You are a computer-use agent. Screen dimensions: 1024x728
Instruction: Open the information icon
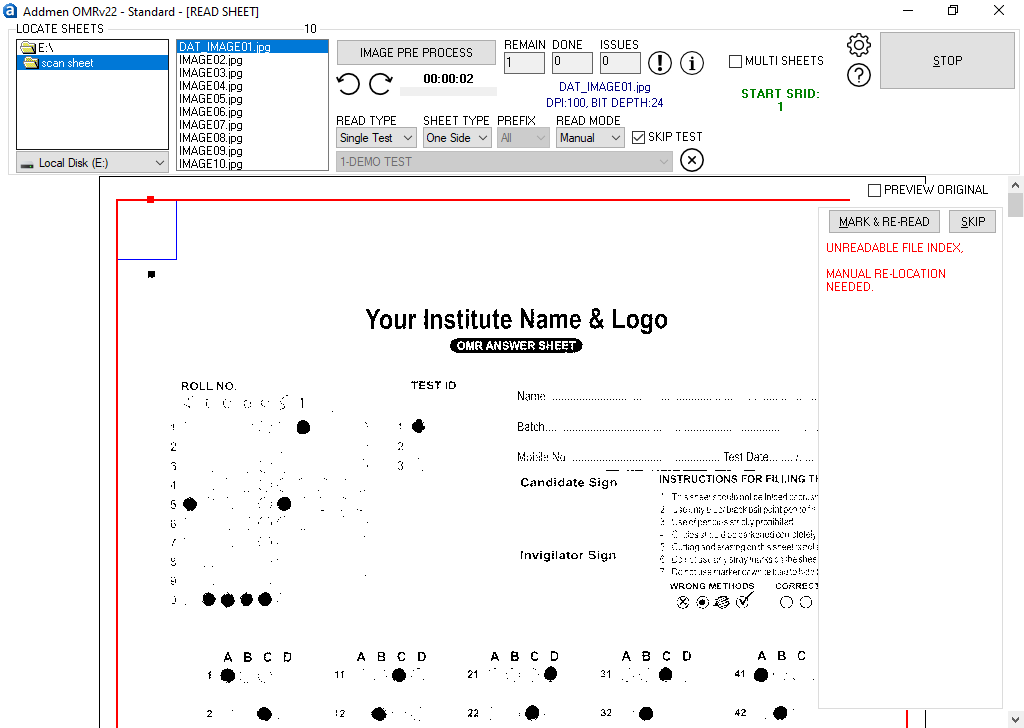[692, 63]
